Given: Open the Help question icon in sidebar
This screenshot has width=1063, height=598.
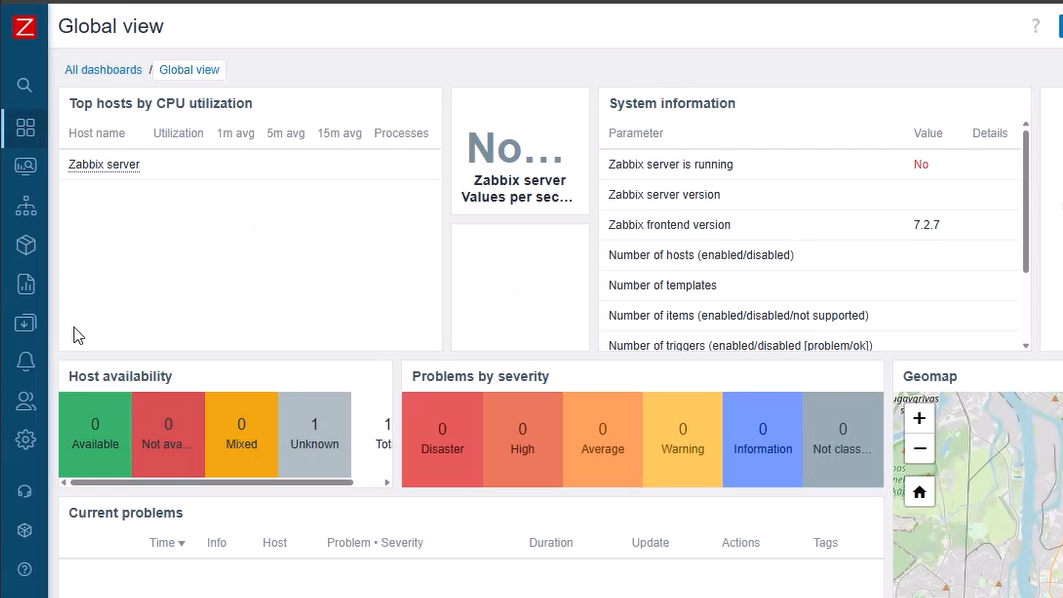Looking at the screenshot, I should pos(24,570).
